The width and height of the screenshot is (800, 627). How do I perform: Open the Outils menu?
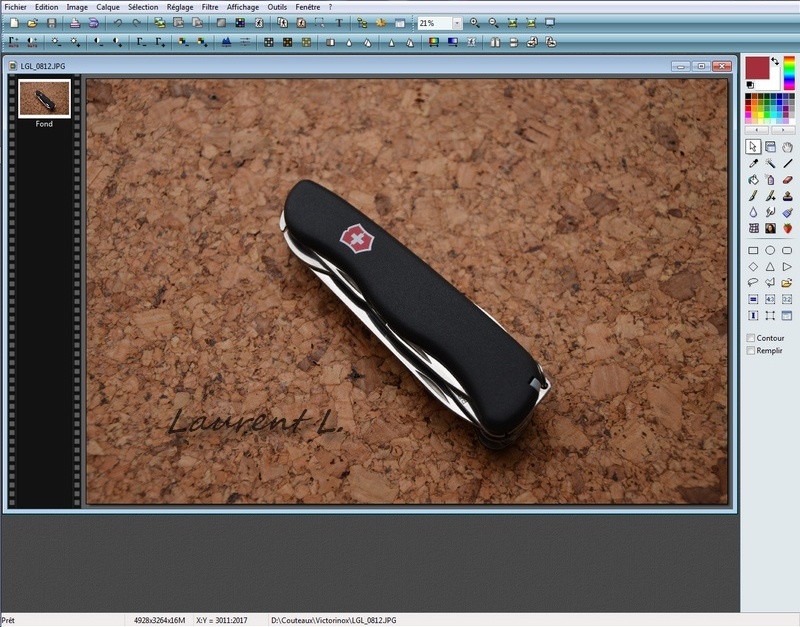click(x=277, y=7)
